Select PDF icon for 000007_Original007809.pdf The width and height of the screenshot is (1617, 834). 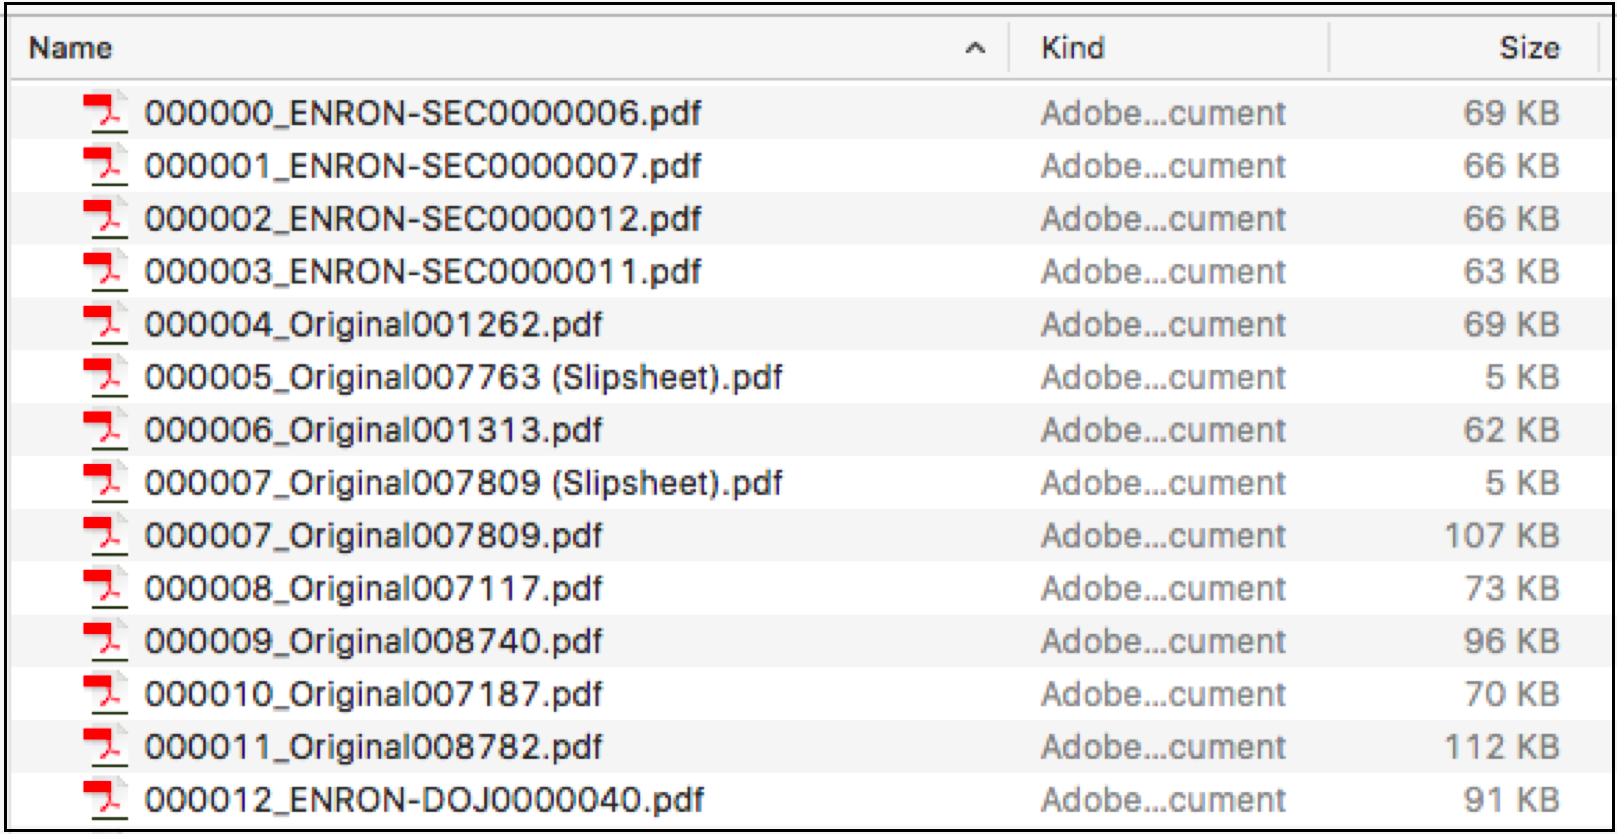click(105, 535)
